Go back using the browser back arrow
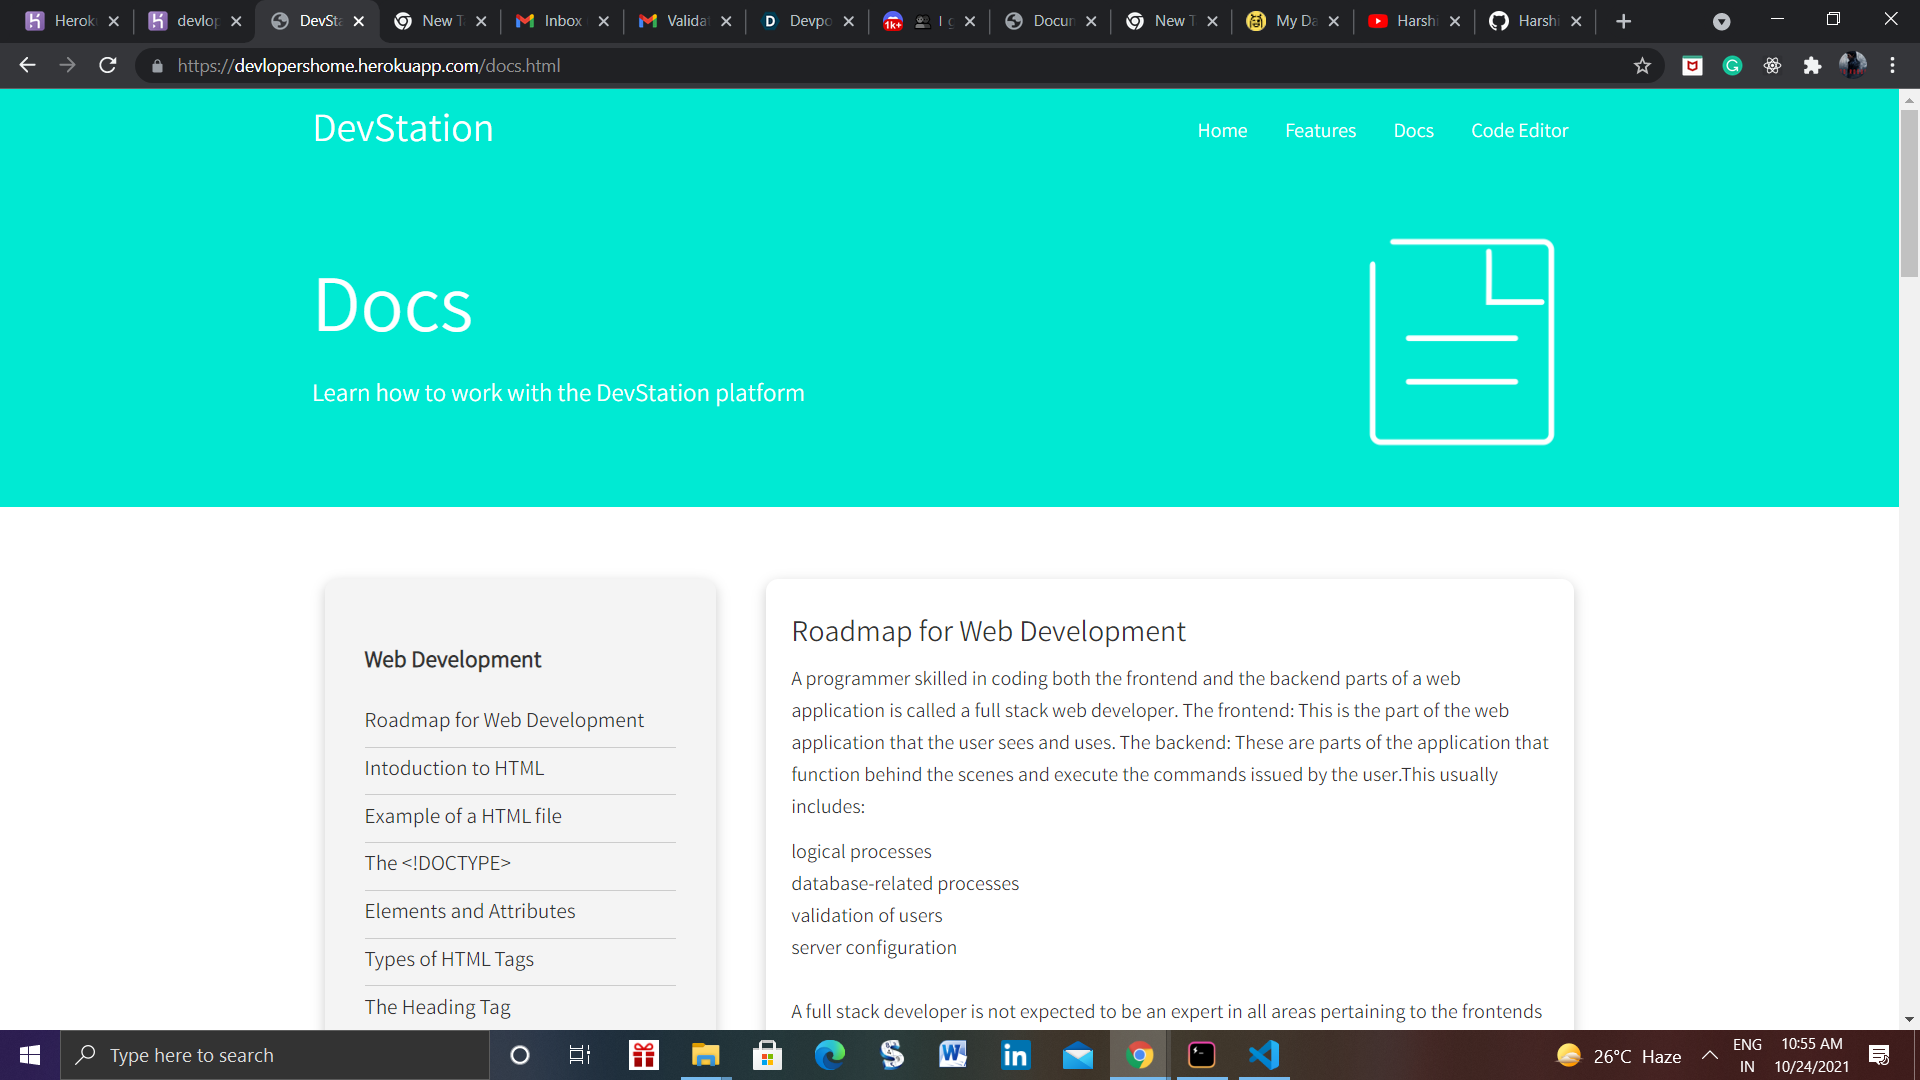The width and height of the screenshot is (1920, 1080). 27,66
